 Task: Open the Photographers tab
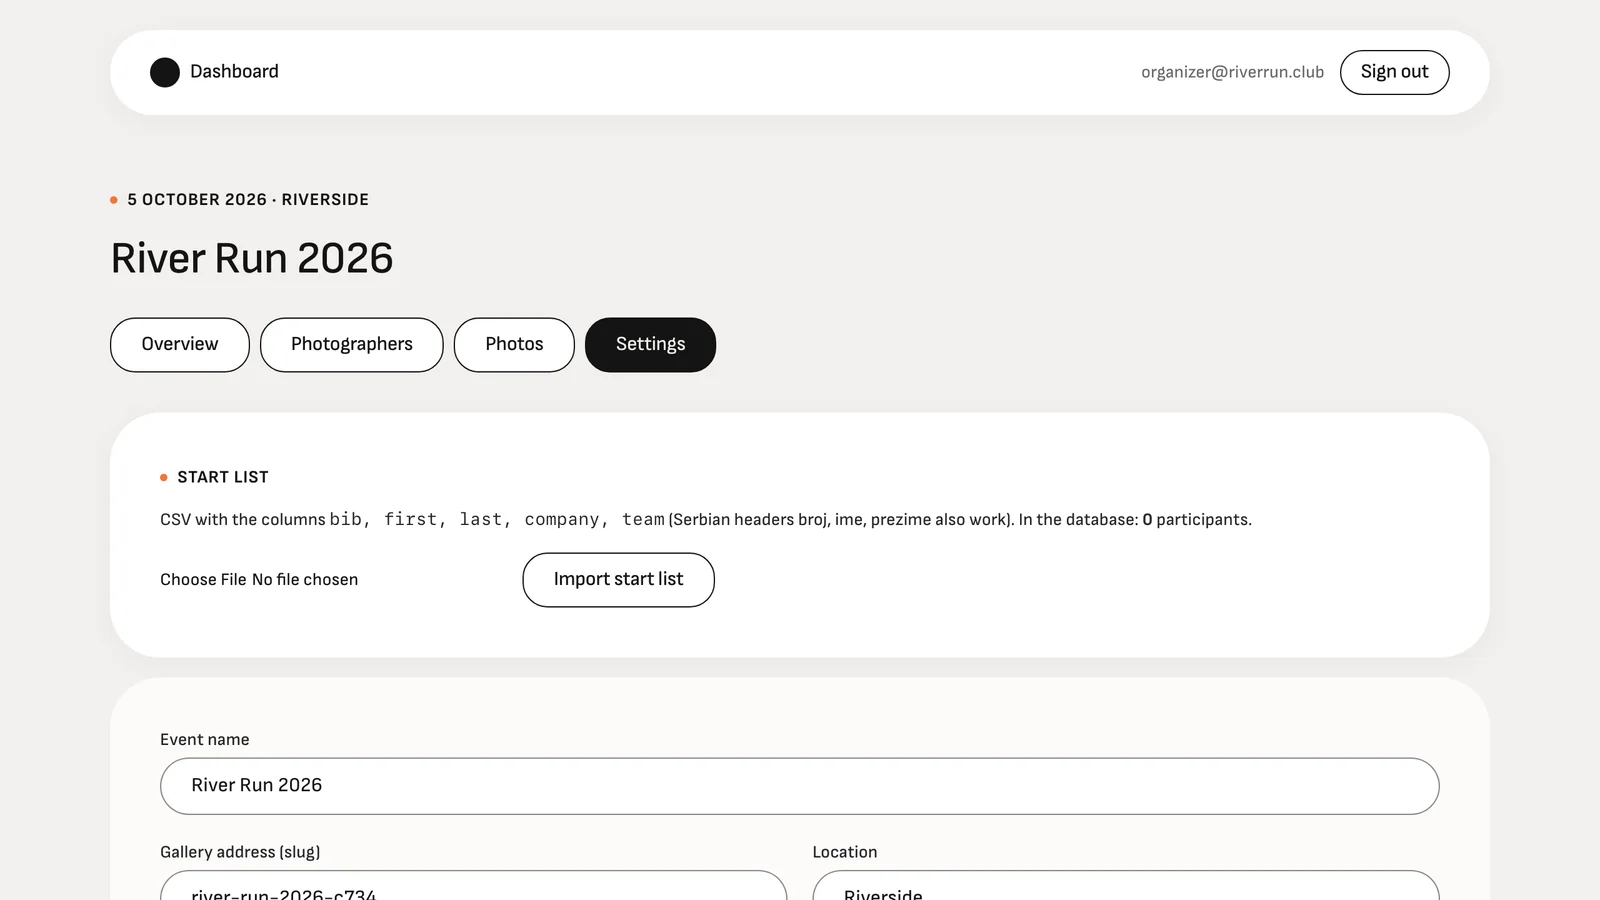pyautogui.click(x=352, y=345)
